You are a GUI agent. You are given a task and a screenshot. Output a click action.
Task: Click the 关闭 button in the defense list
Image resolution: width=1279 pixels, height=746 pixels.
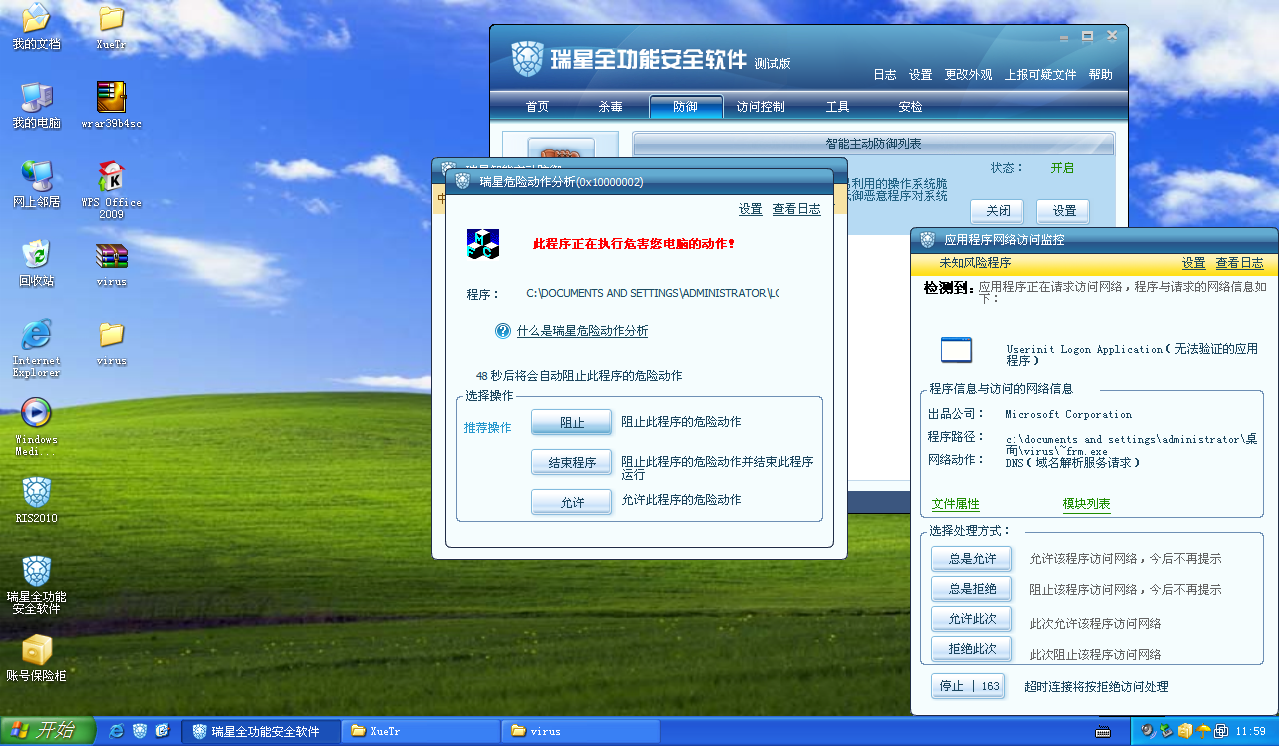click(x=998, y=211)
